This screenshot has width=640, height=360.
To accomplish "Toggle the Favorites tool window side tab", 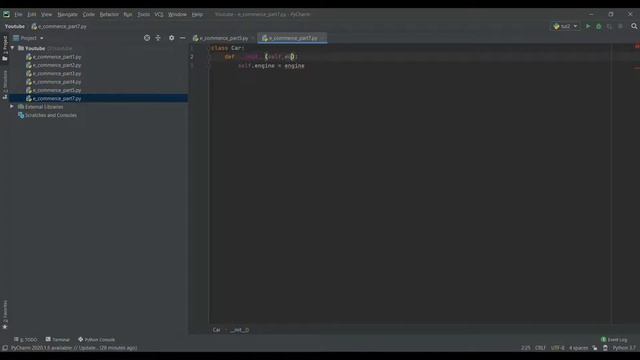I will coord(5,315).
